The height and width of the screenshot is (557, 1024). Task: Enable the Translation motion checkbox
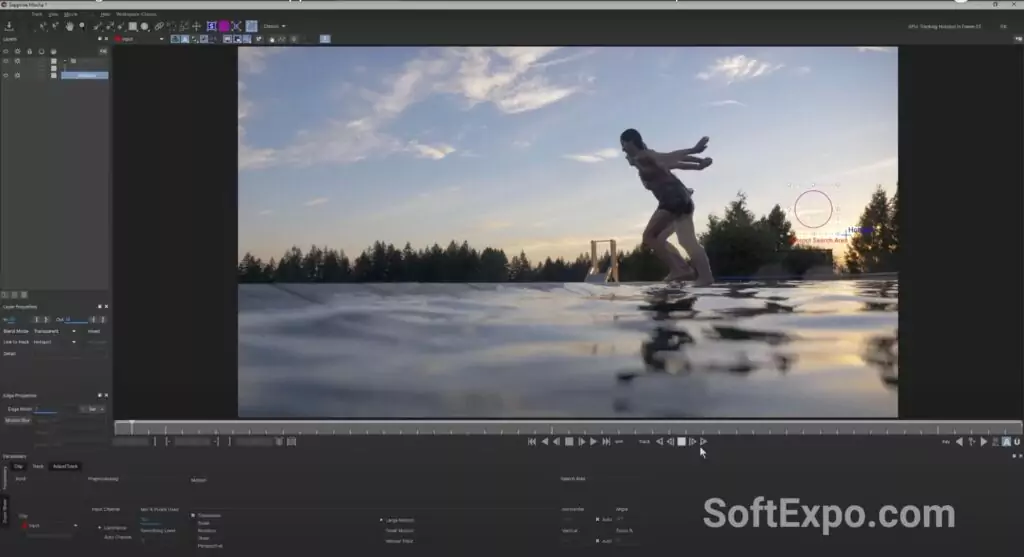(x=193, y=516)
